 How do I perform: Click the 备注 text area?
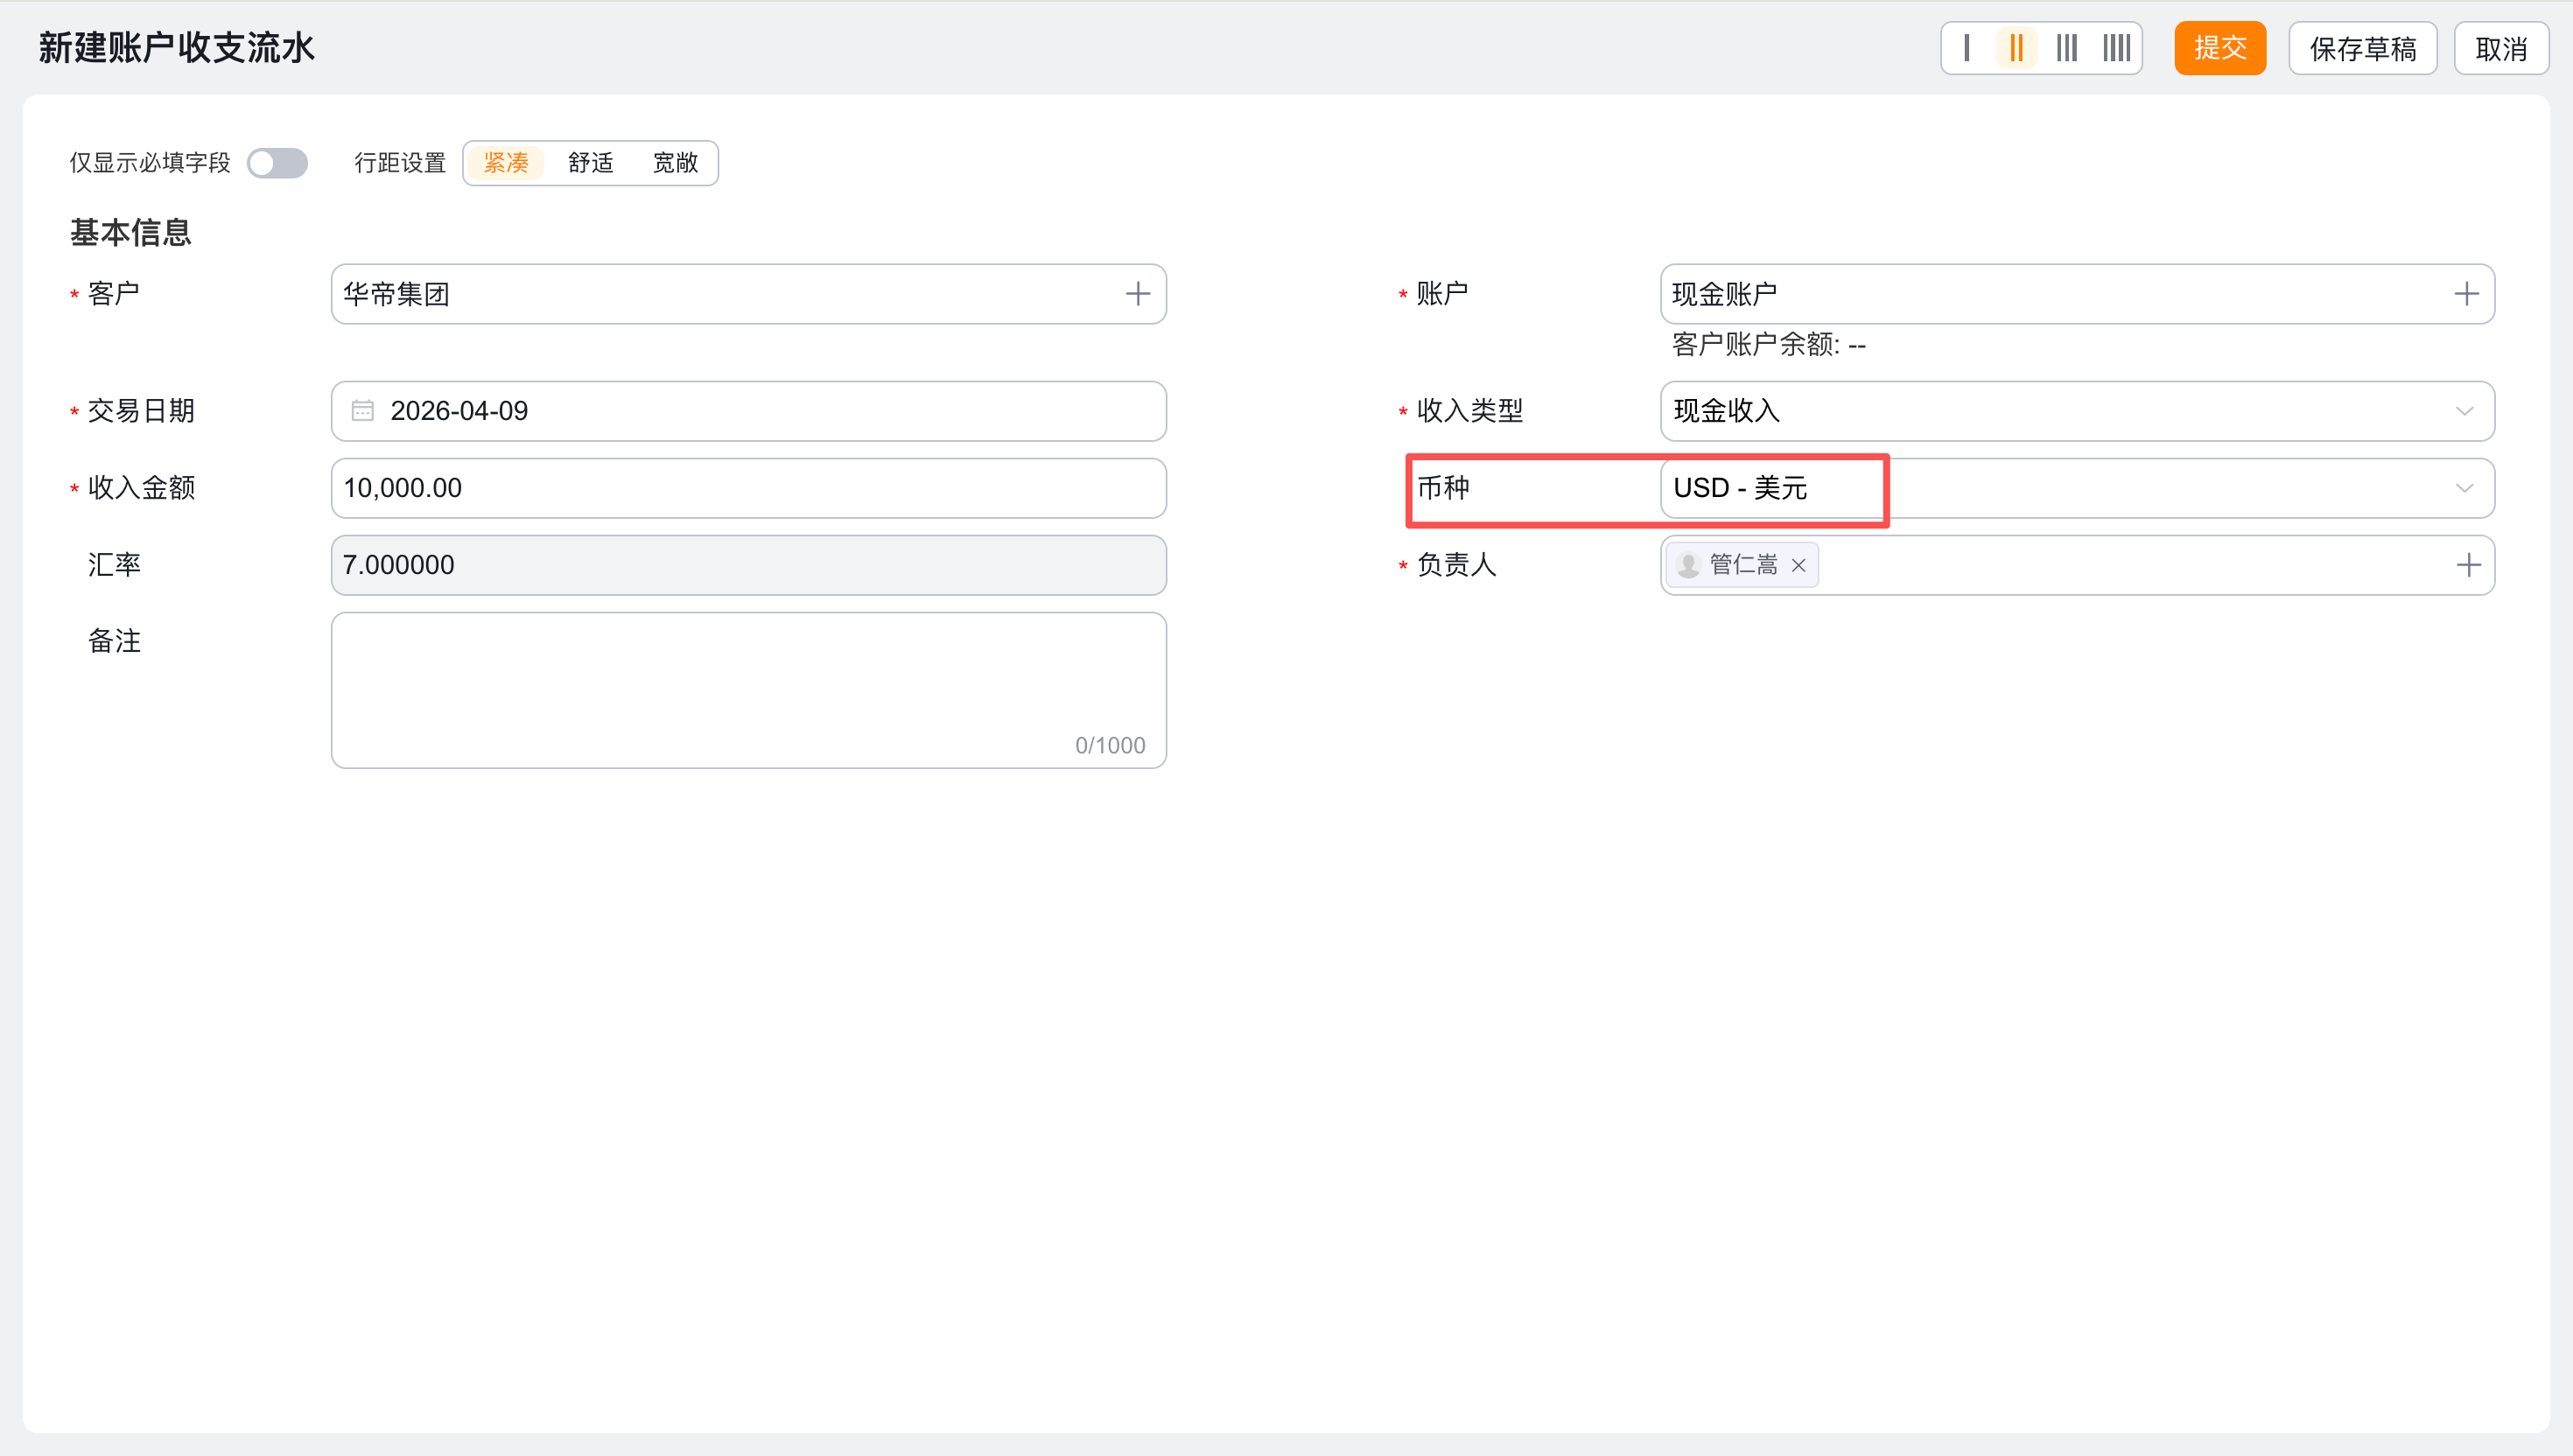(x=748, y=689)
